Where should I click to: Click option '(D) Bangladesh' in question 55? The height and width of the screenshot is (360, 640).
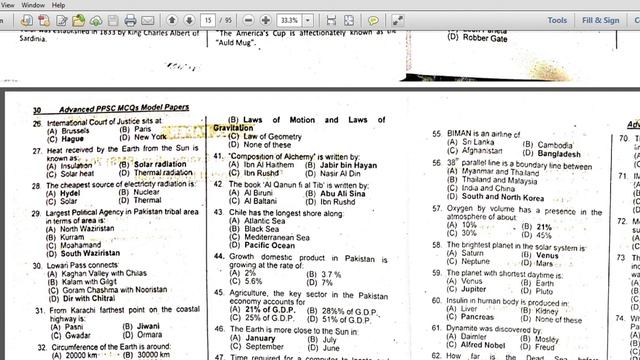552,154
